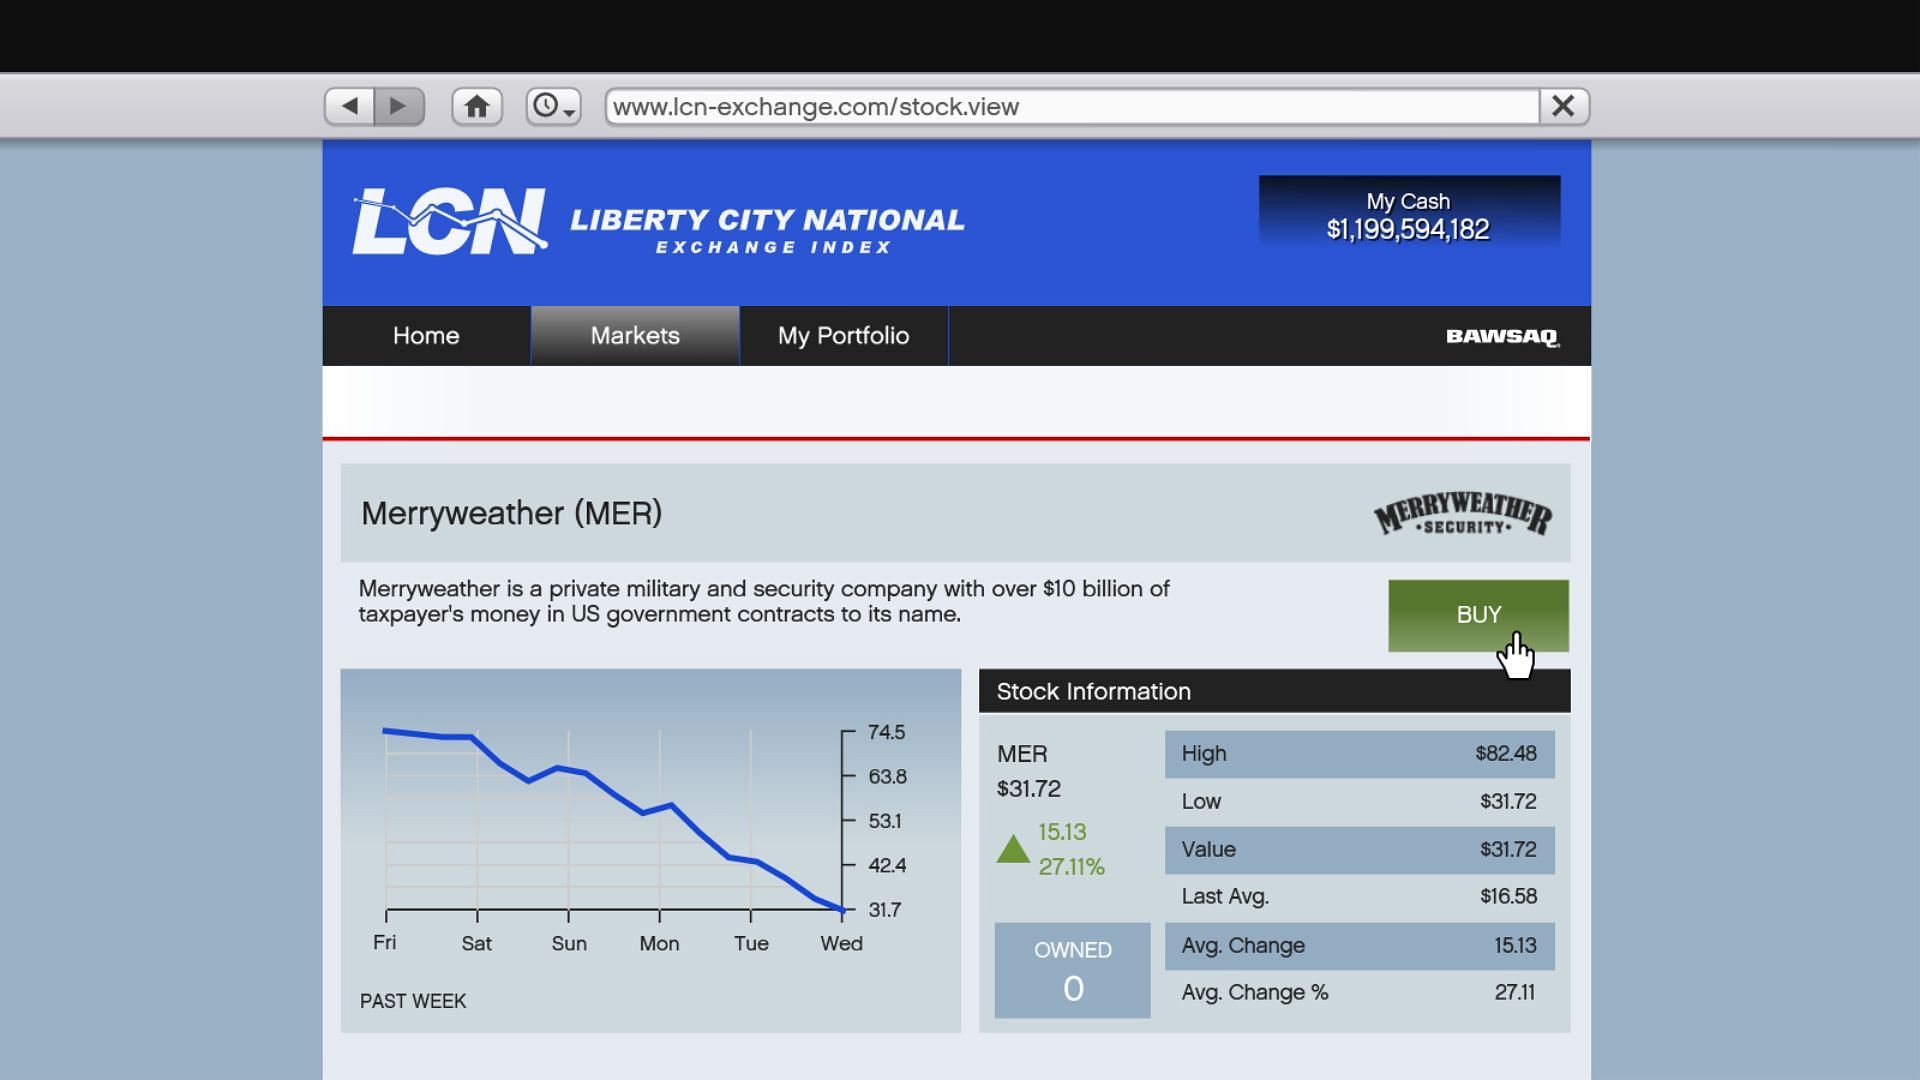Switch to the BAWSAQ exchange link

[1502, 337]
